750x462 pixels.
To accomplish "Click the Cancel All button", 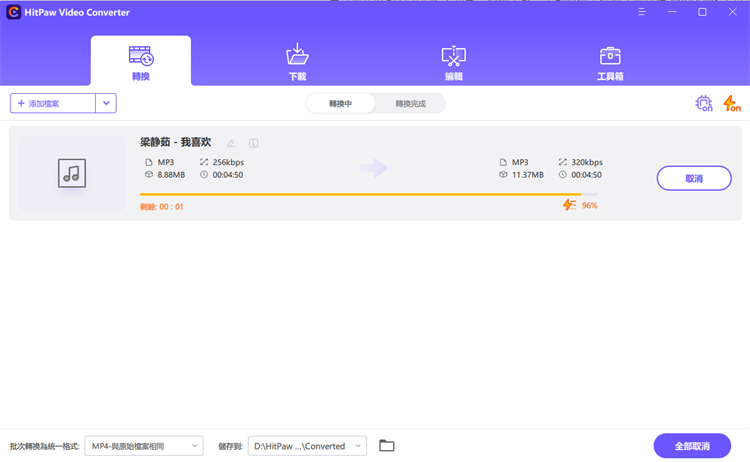I will pyautogui.click(x=692, y=446).
